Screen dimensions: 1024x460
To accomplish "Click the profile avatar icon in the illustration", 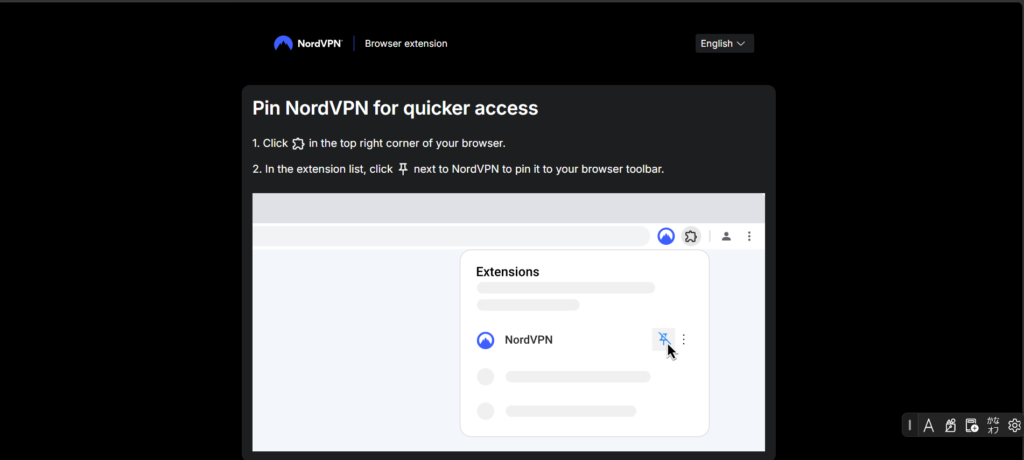I will 726,236.
